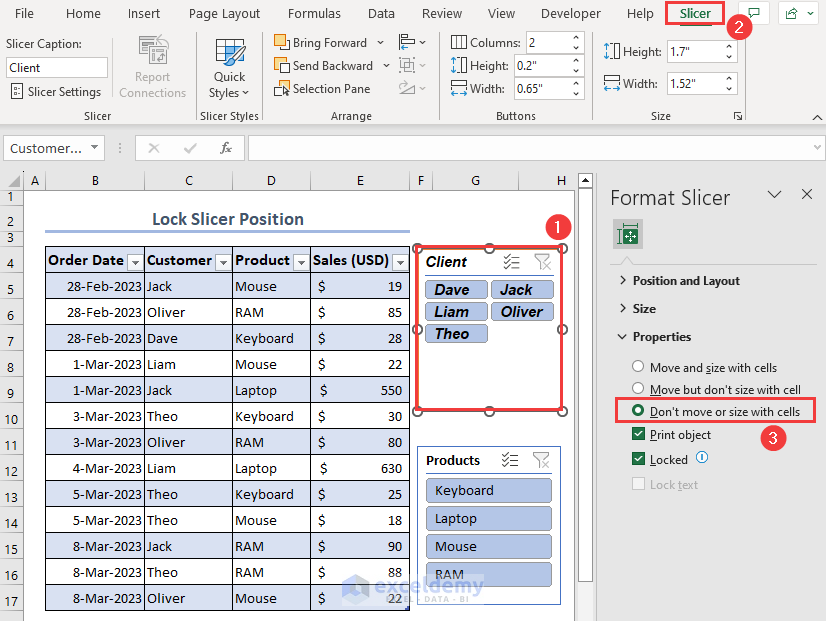
Task: Select Don't move or size with cells
Action: point(638,410)
